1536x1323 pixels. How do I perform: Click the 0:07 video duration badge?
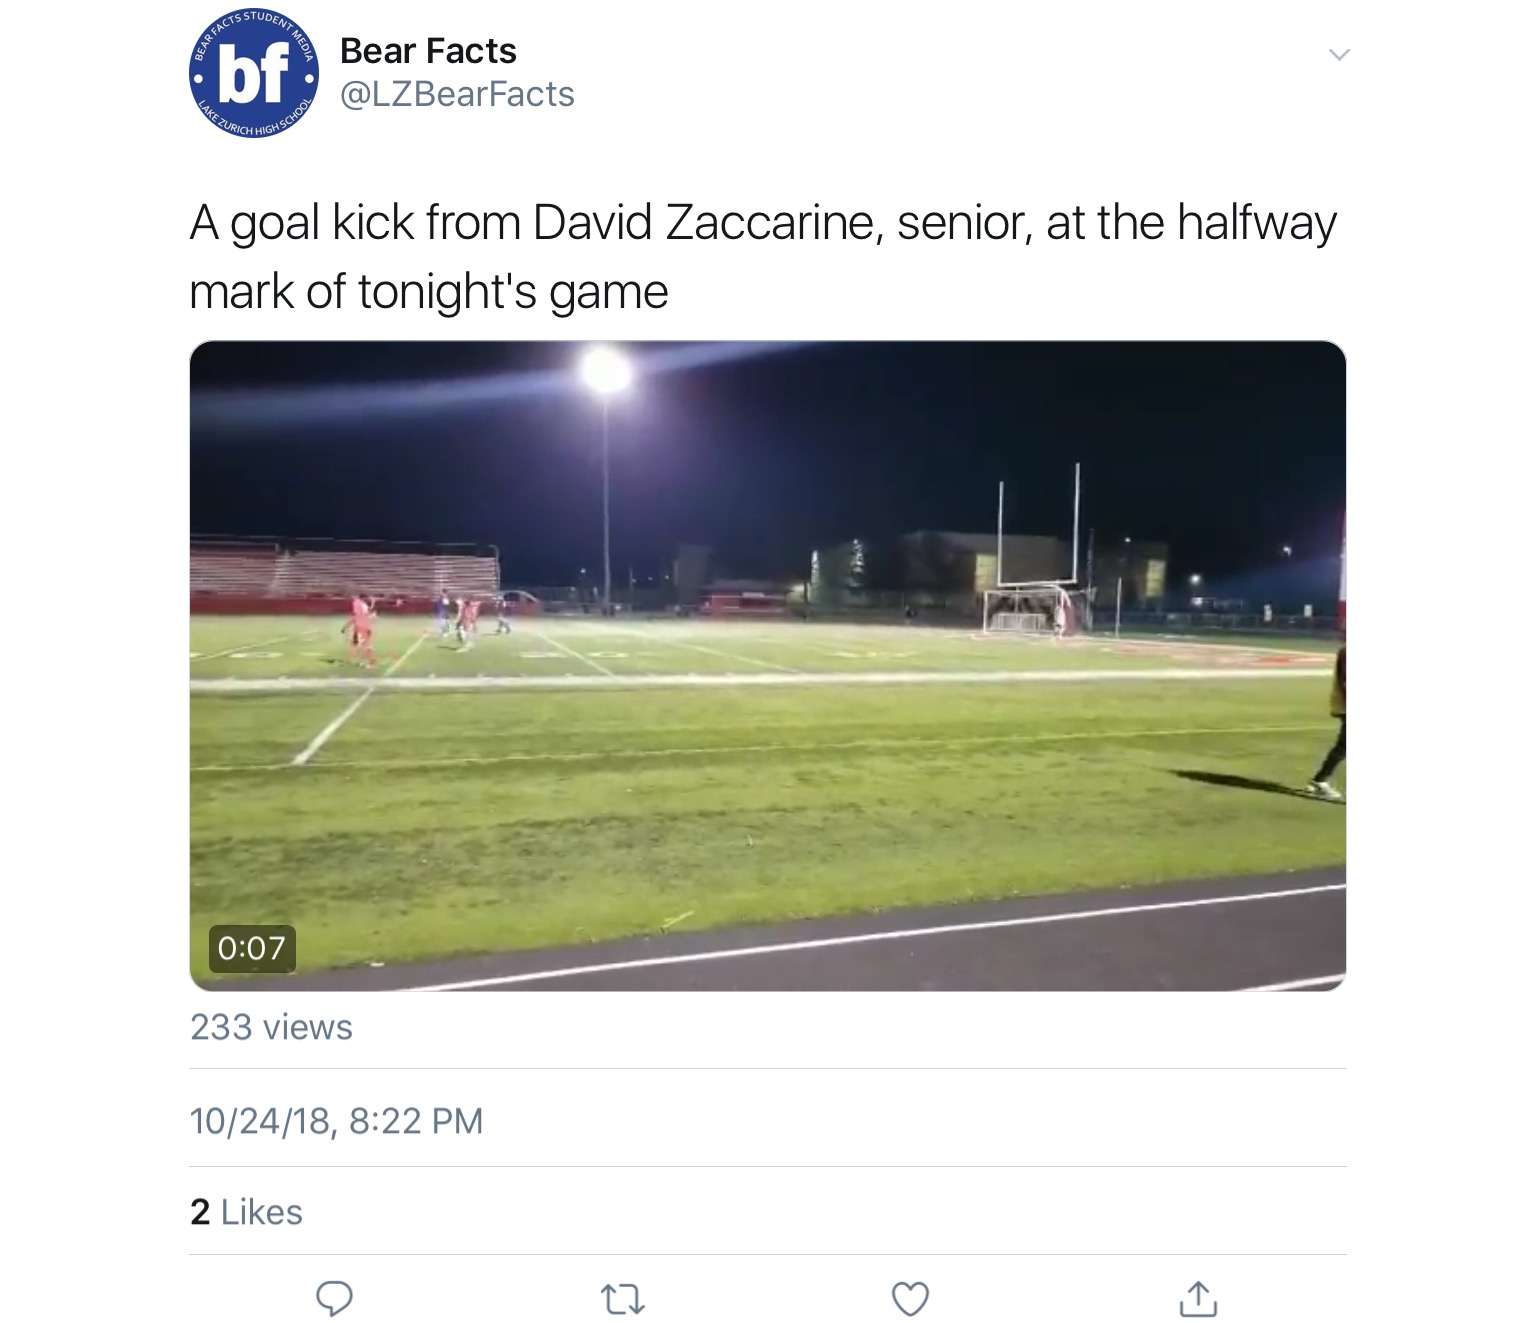252,948
